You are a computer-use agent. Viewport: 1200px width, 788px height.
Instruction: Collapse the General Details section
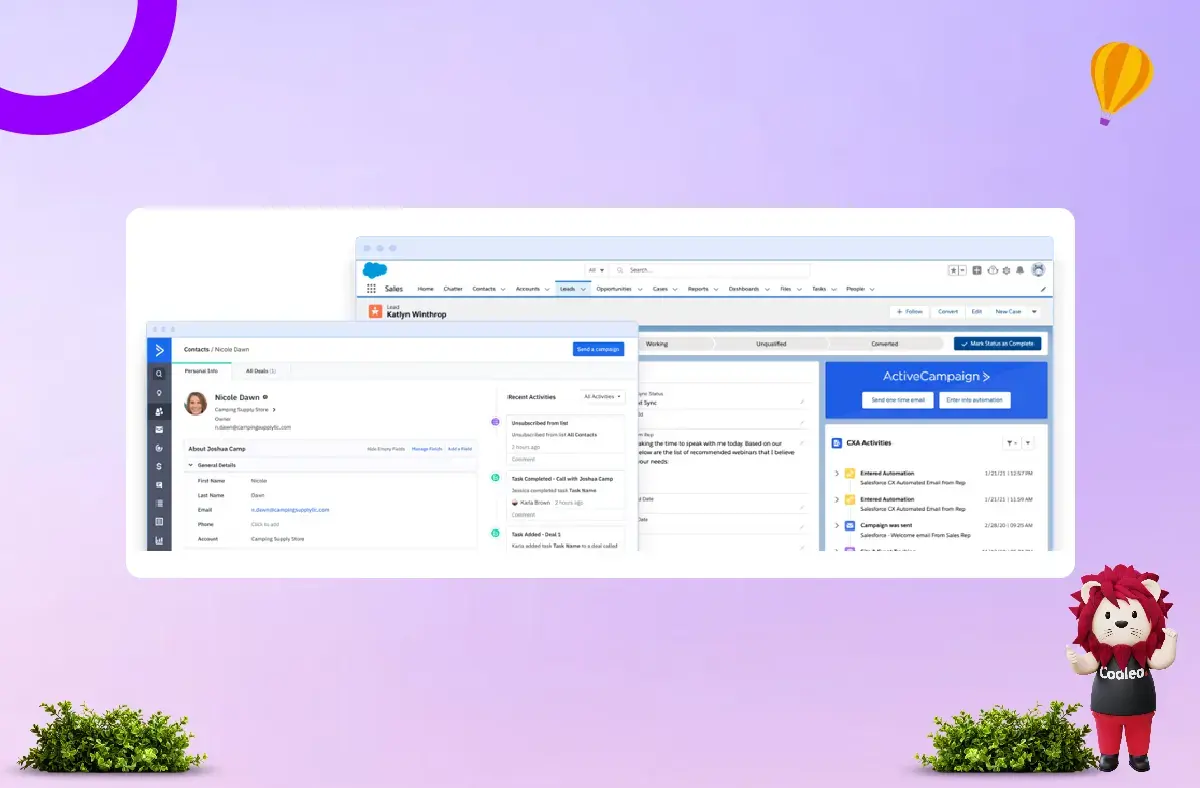pyautogui.click(x=191, y=465)
